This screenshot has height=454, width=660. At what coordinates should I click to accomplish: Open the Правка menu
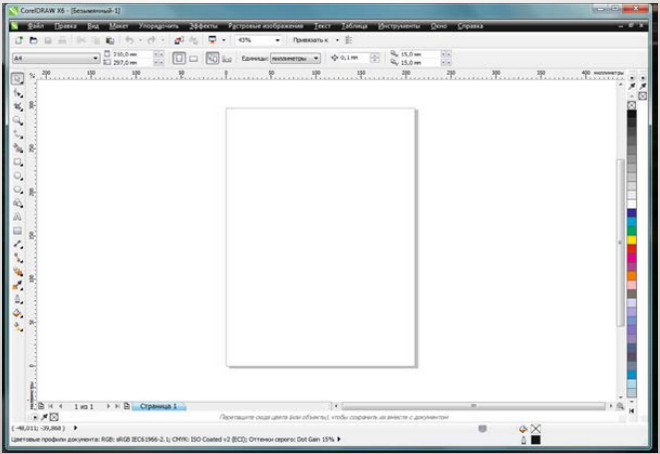click(66, 26)
